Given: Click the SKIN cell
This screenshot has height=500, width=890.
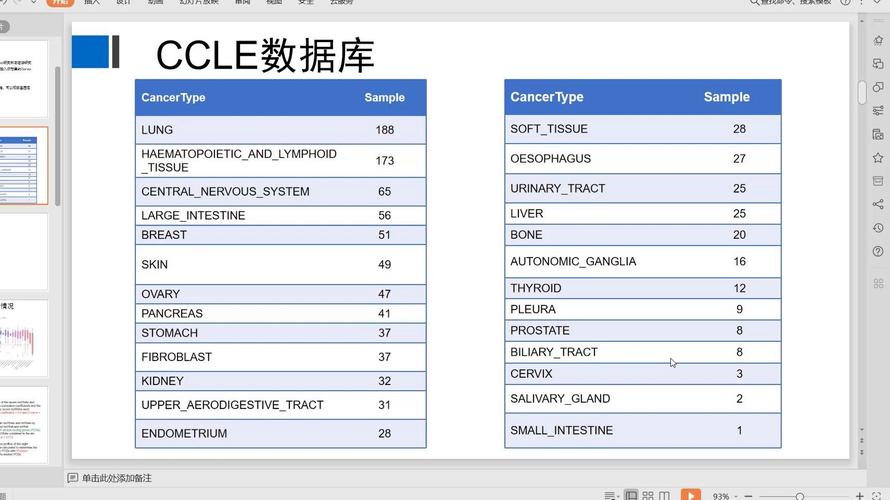Looking at the screenshot, I should [154, 264].
